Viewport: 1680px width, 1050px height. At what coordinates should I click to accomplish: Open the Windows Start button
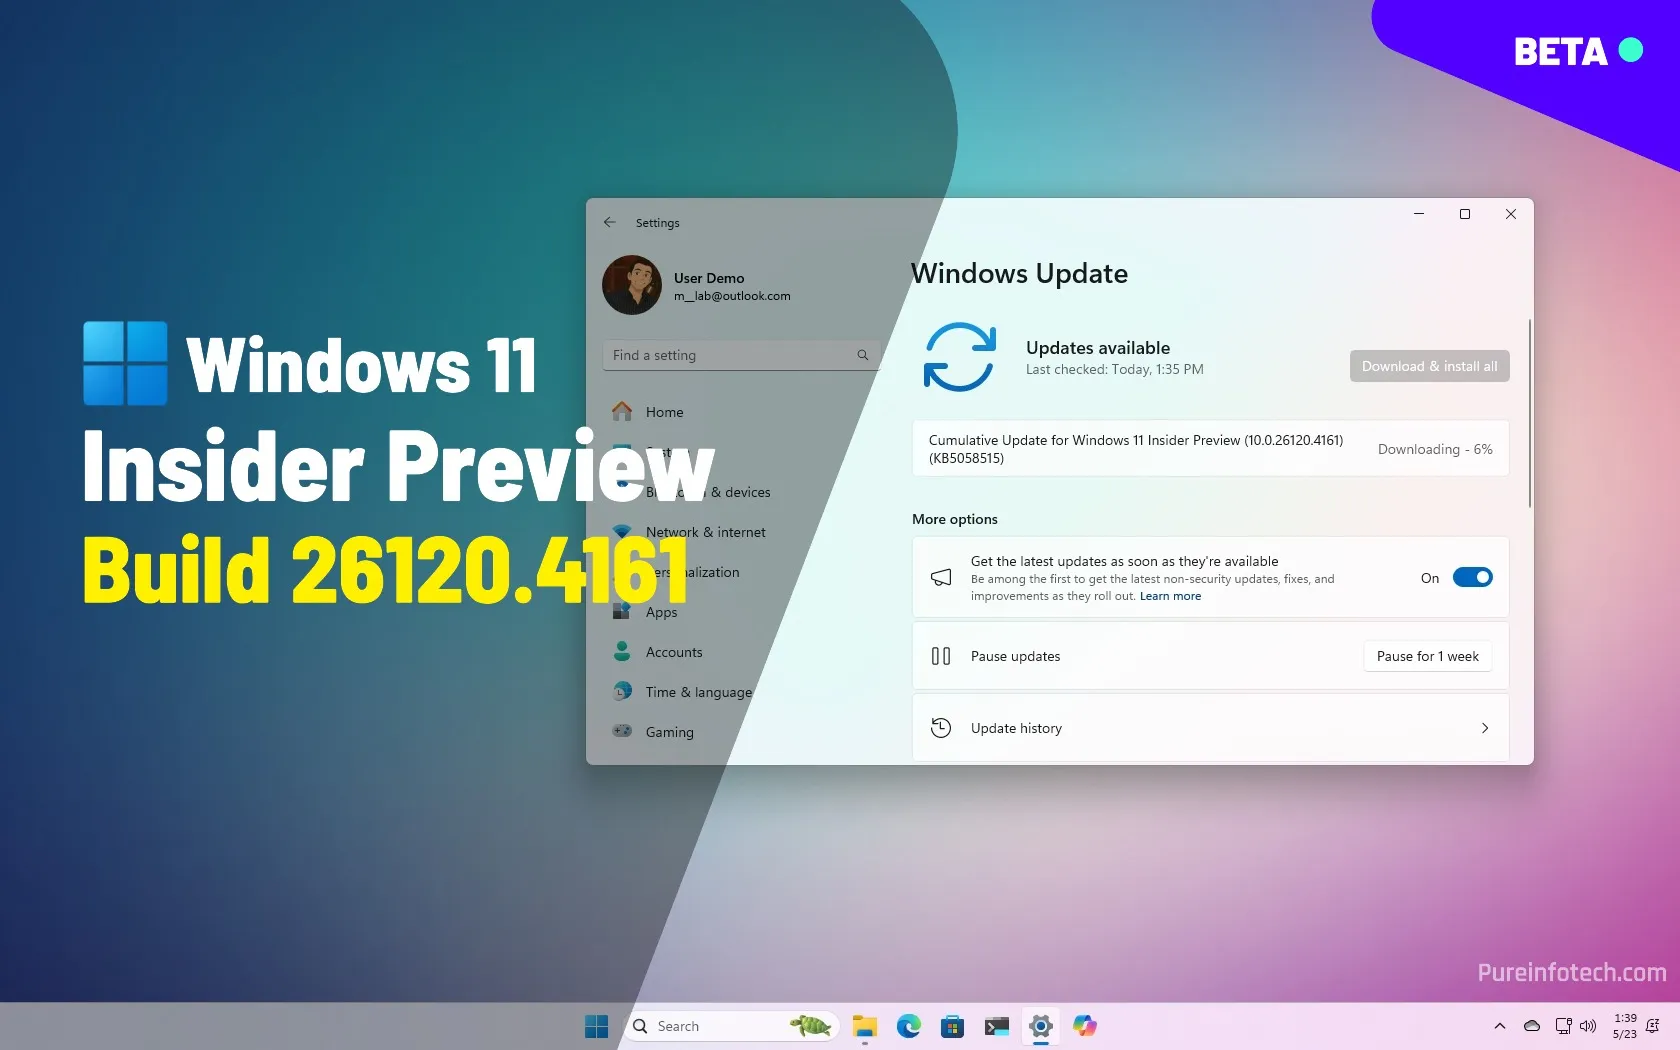point(596,1026)
